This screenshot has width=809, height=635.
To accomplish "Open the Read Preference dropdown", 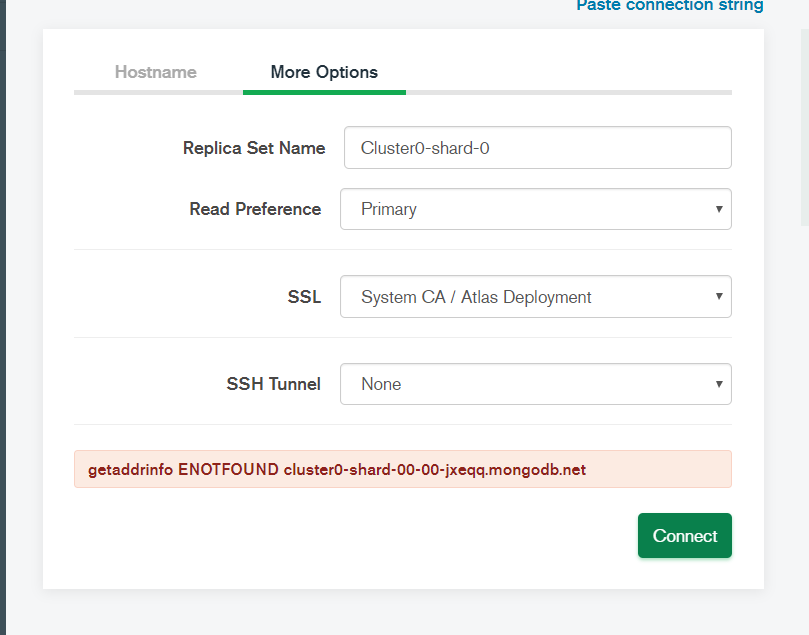I will pyautogui.click(x=535, y=209).
